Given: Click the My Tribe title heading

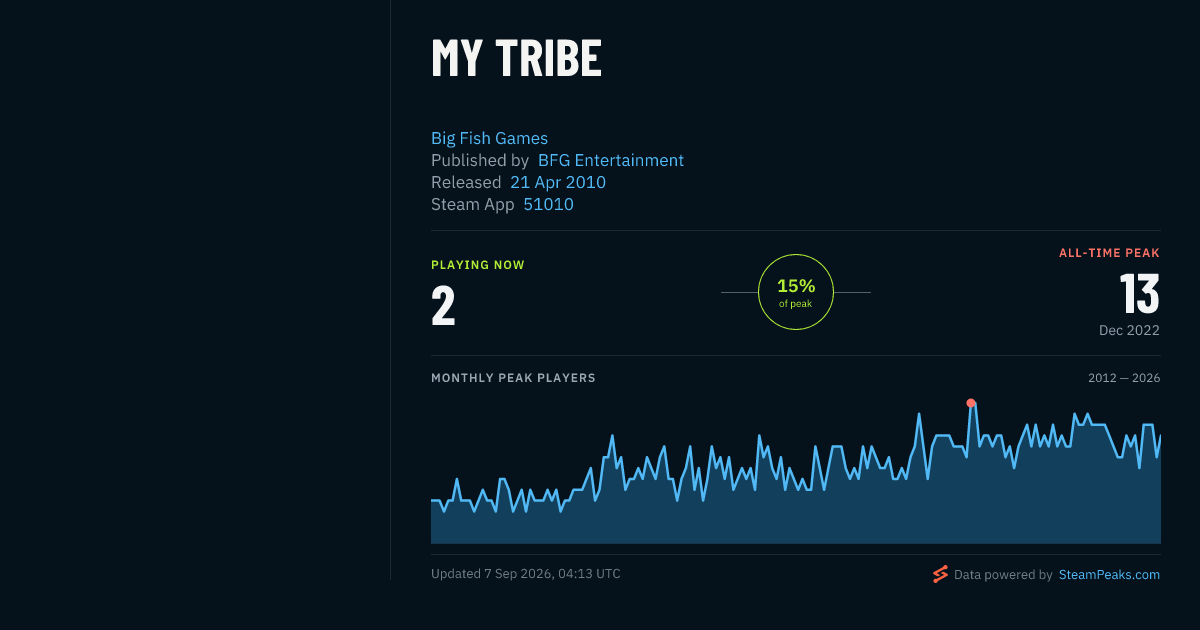Looking at the screenshot, I should point(516,59).
